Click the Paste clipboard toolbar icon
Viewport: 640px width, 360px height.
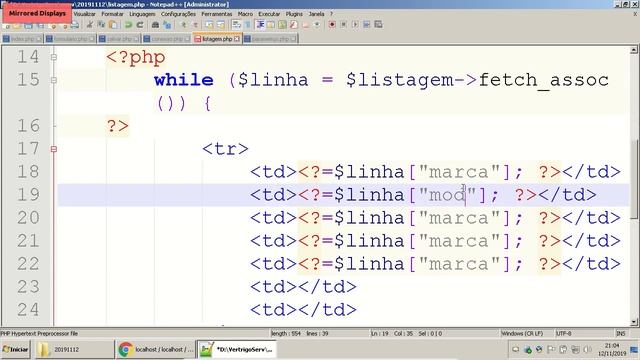click(x=113, y=24)
